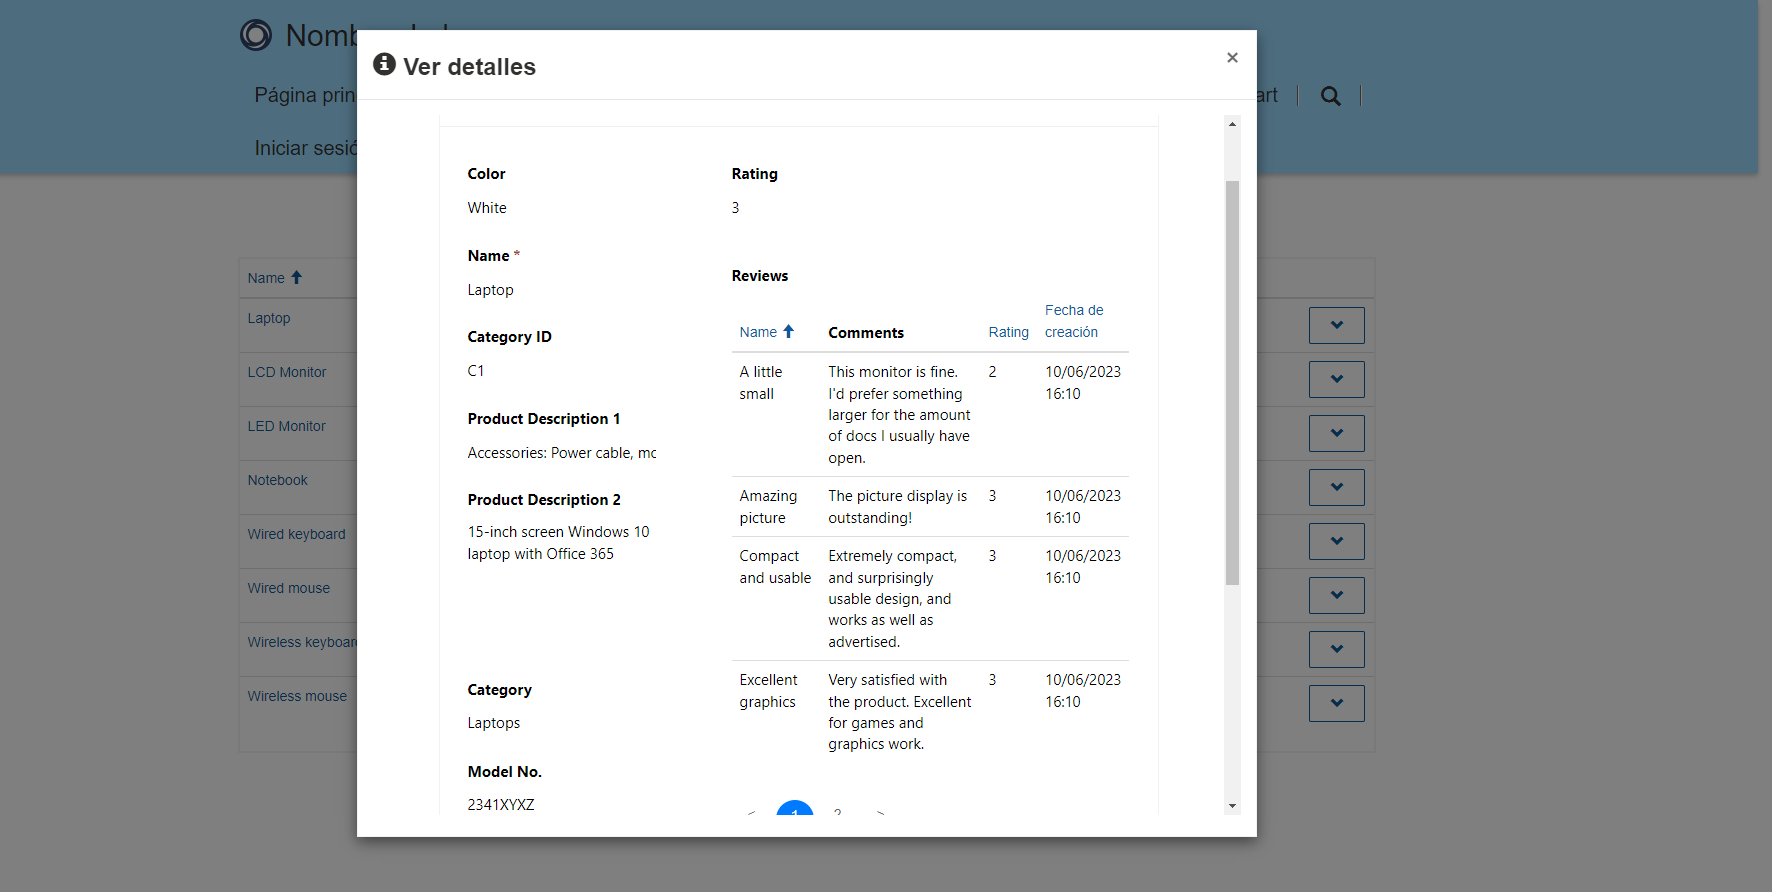Click comment starting 'Extremely compact'
The width and height of the screenshot is (1772, 892).
892,599
